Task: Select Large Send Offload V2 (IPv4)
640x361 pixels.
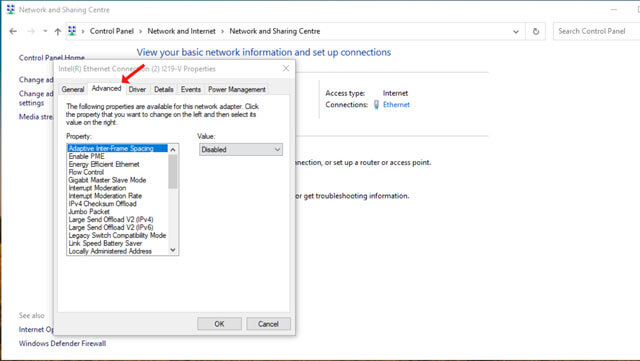Action: pyautogui.click(x=118, y=220)
